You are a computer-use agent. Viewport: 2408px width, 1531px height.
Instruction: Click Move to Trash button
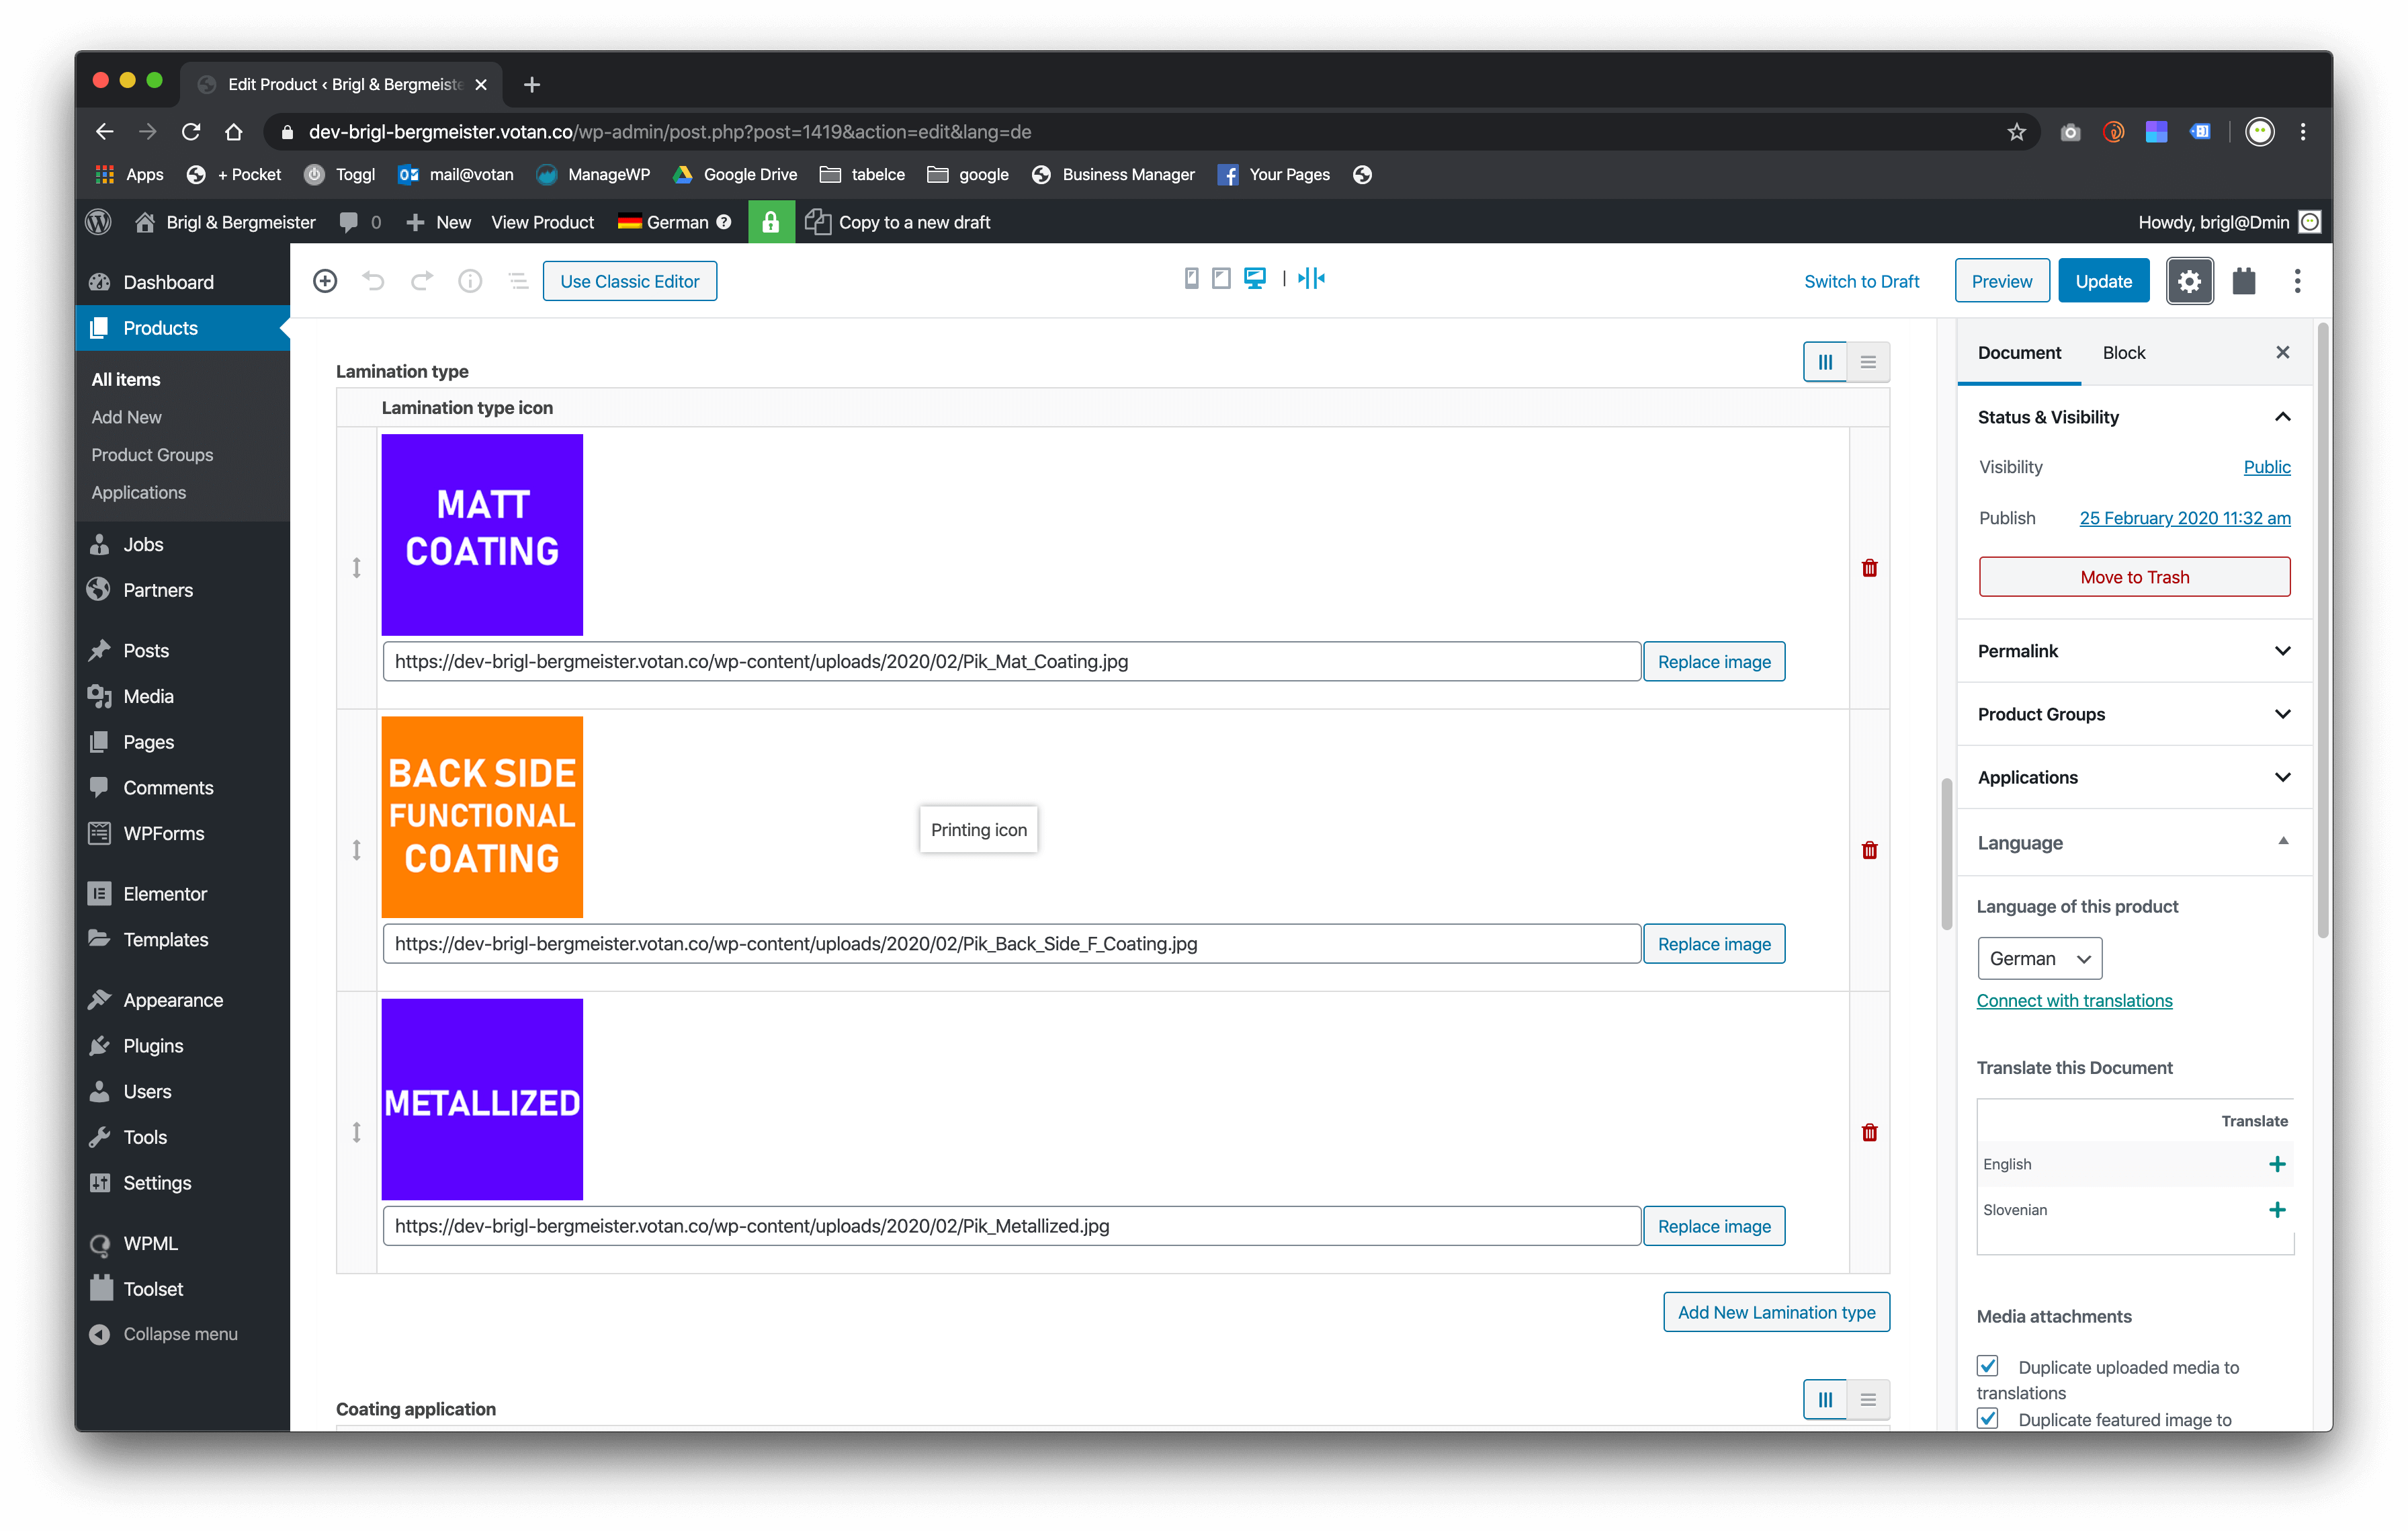2134,577
